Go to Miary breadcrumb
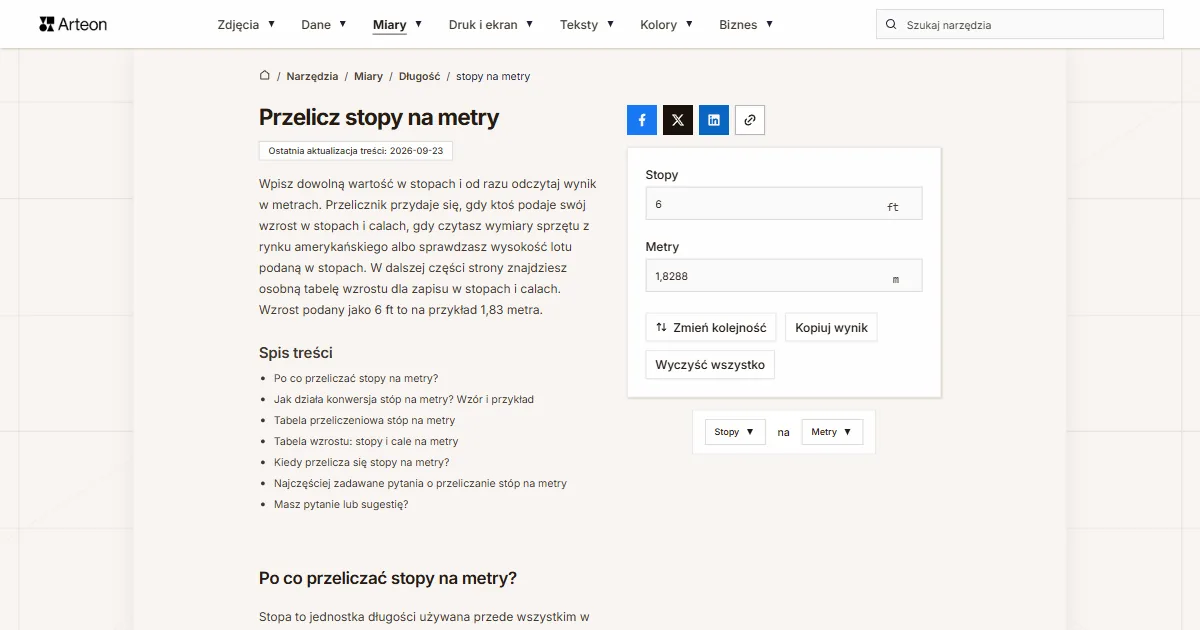Image resolution: width=1200 pixels, height=630 pixels. (x=368, y=76)
